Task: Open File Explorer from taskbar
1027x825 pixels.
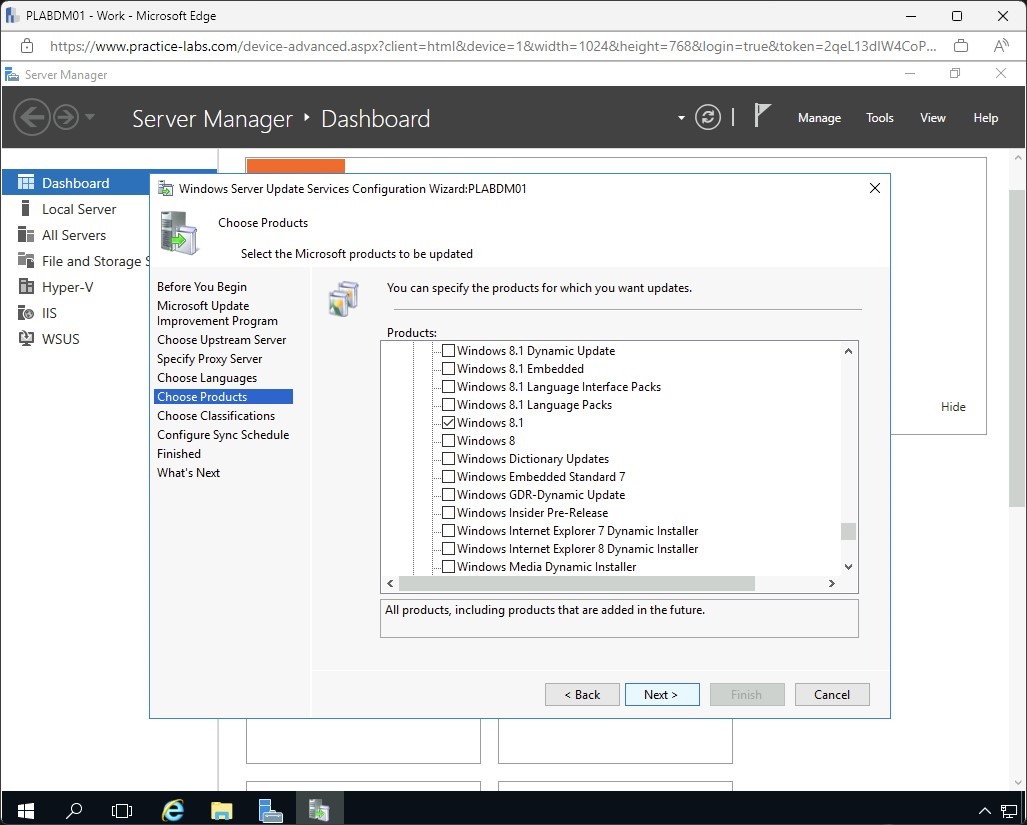Action: [x=221, y=811]
